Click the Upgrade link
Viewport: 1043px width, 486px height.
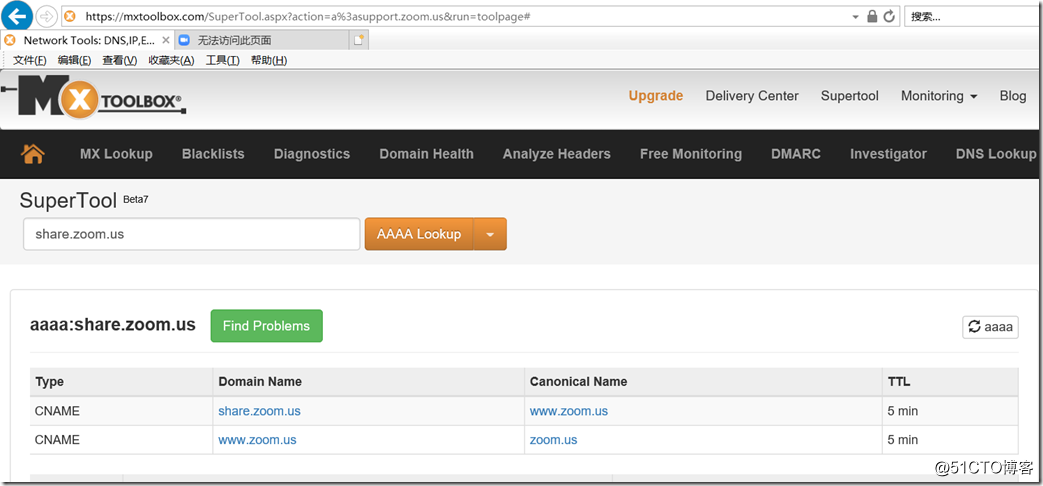[656, 96]
